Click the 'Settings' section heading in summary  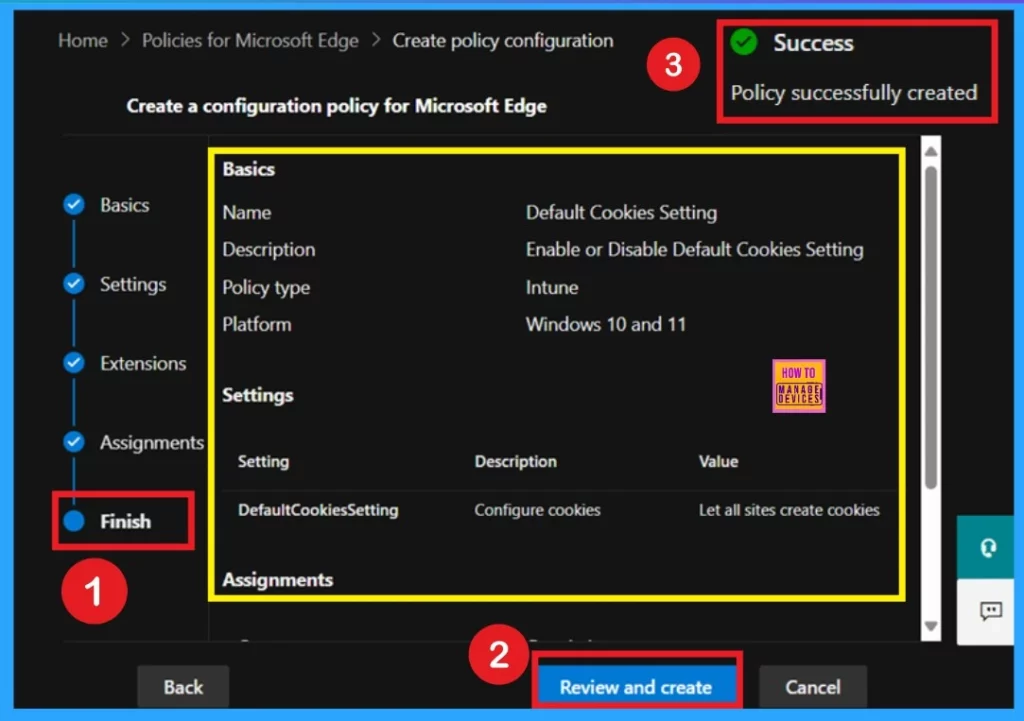click(x=257, y=395)
